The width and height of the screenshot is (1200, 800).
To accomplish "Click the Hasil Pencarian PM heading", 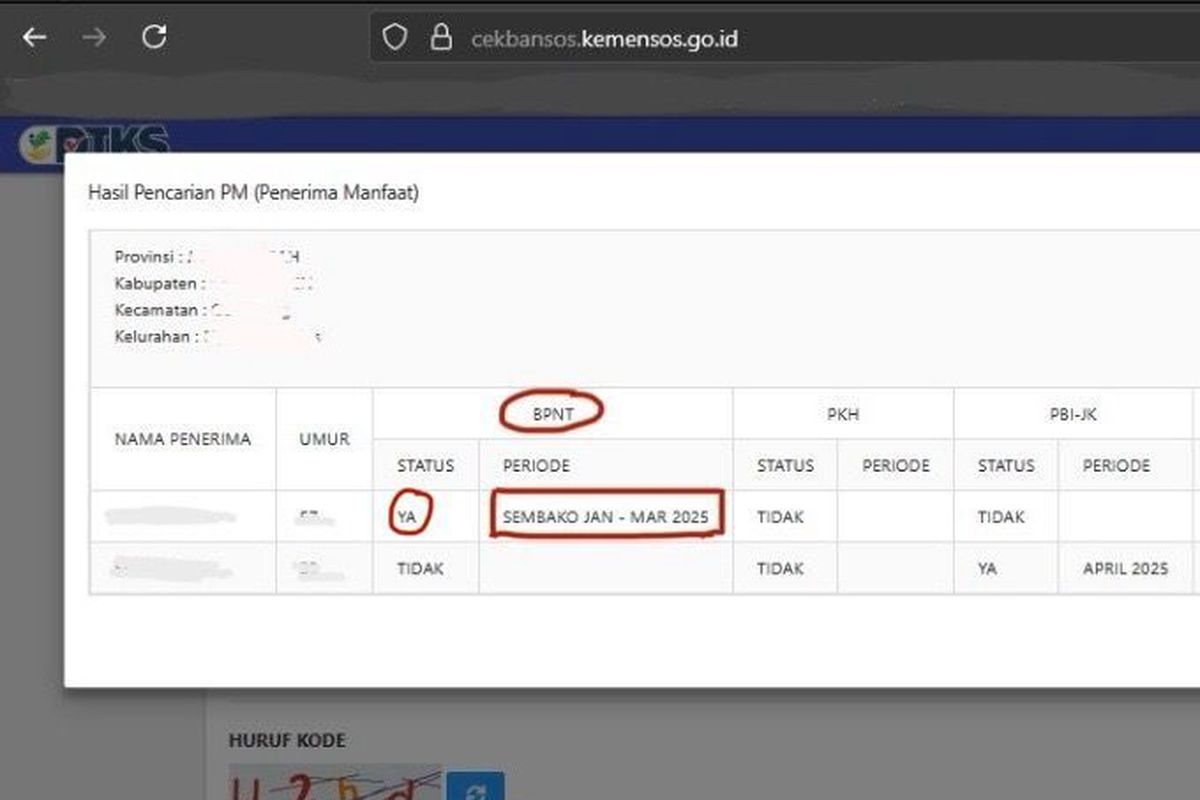I will point(254,193).
